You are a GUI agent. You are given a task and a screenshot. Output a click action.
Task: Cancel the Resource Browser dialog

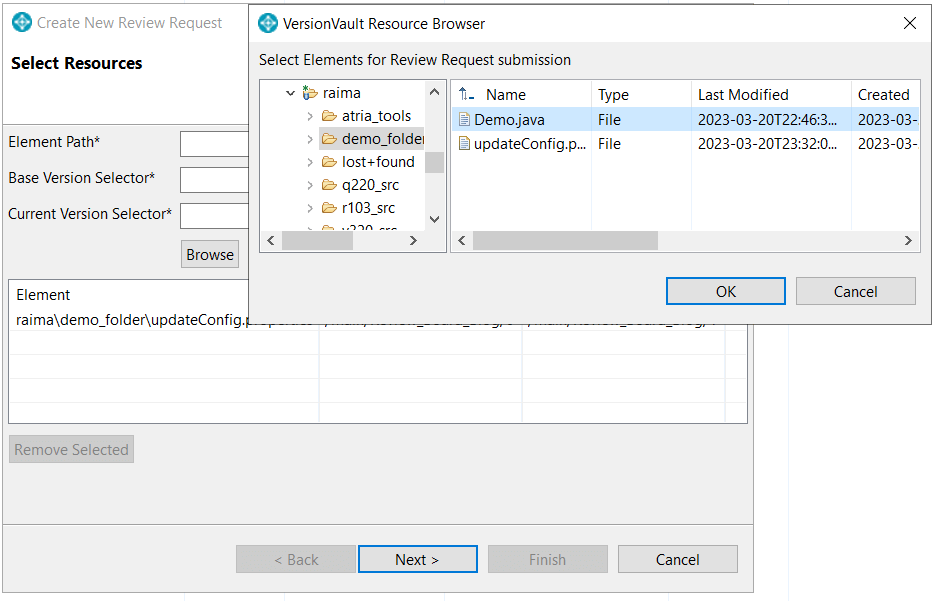(856, 291)
